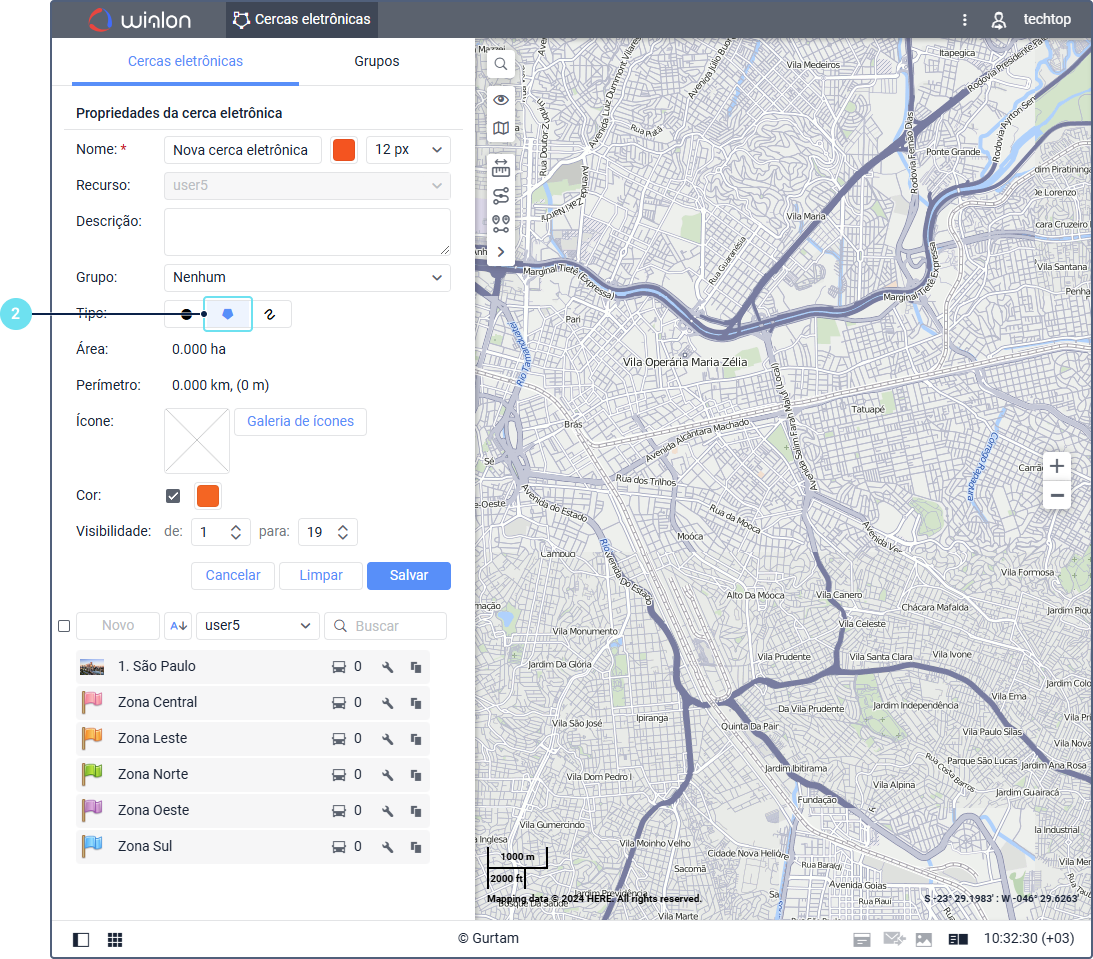
Task: Copy the São Paulo geofence
Action: tap(416, 667)
